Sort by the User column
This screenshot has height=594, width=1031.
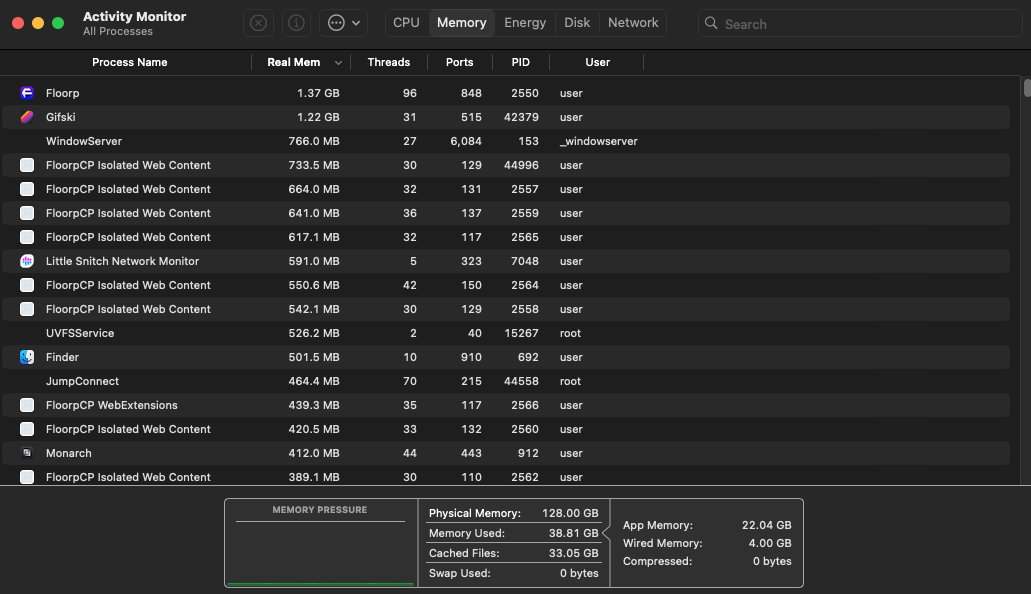tap(597, 62)
